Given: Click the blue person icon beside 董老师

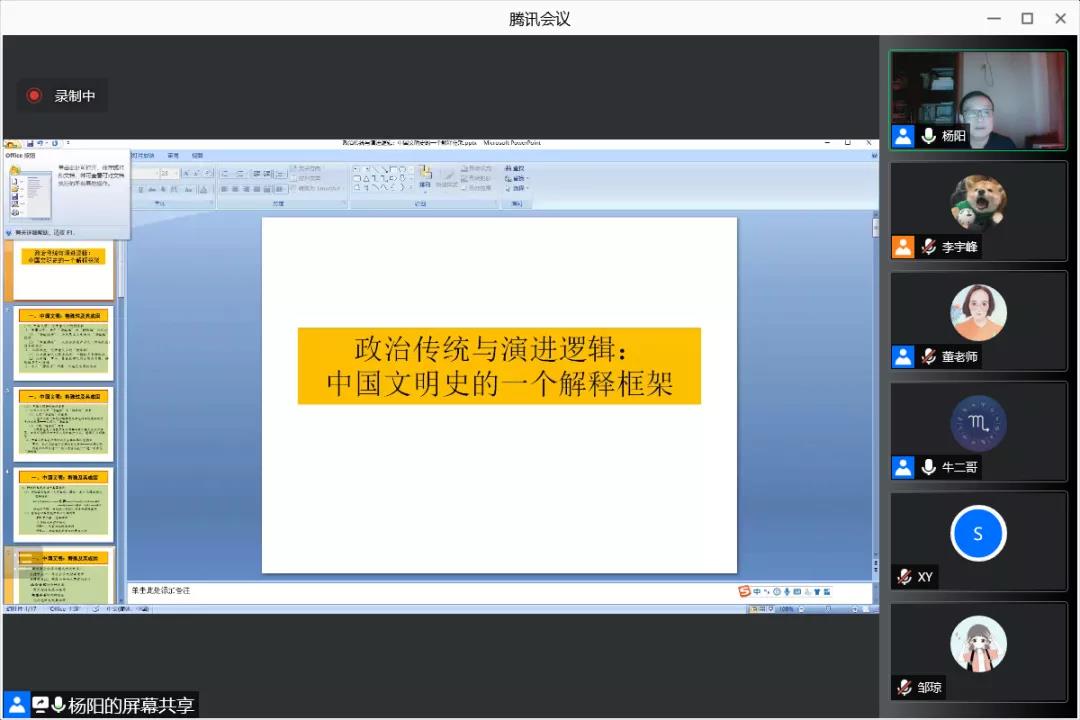Looking at the screenshot, I should 903,356.
